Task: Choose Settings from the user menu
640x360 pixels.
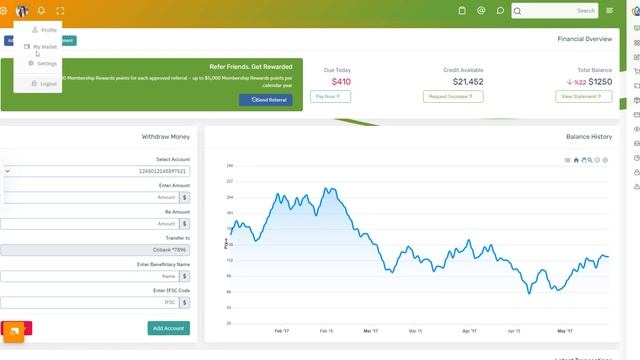Action: (42, 63)
